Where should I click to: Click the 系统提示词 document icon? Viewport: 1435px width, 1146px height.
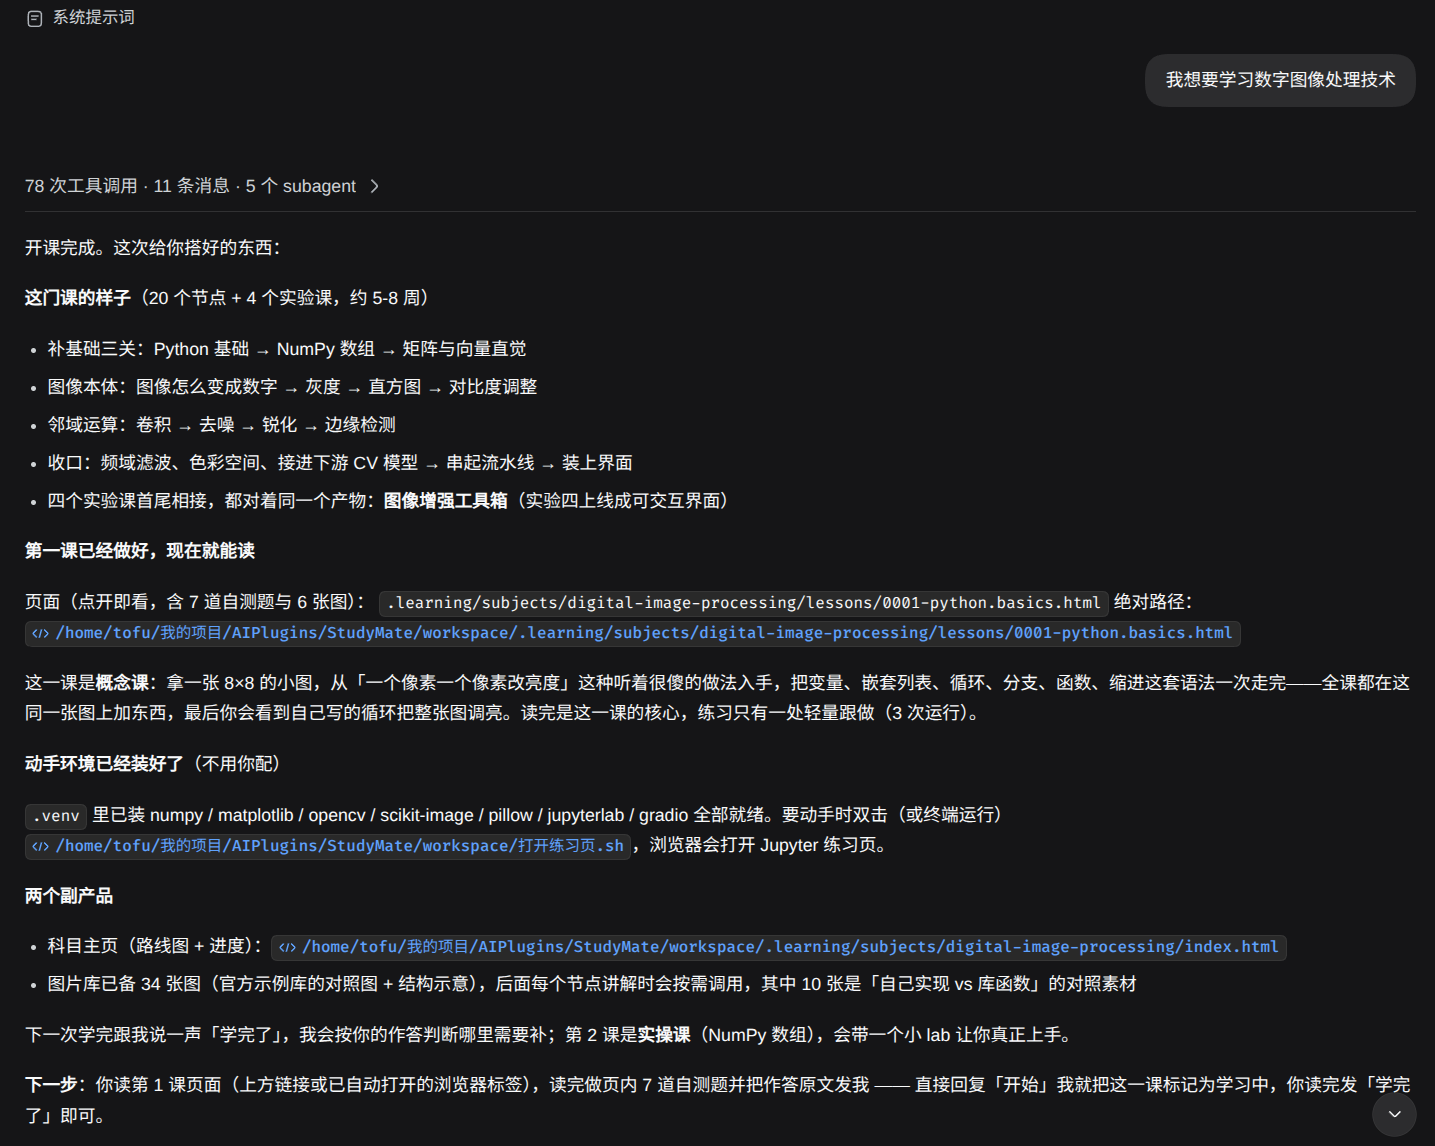34,18
